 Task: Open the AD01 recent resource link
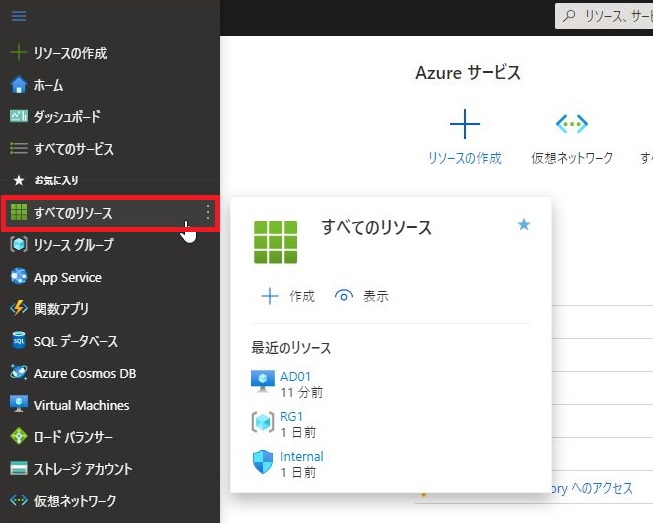pos(295,376)
